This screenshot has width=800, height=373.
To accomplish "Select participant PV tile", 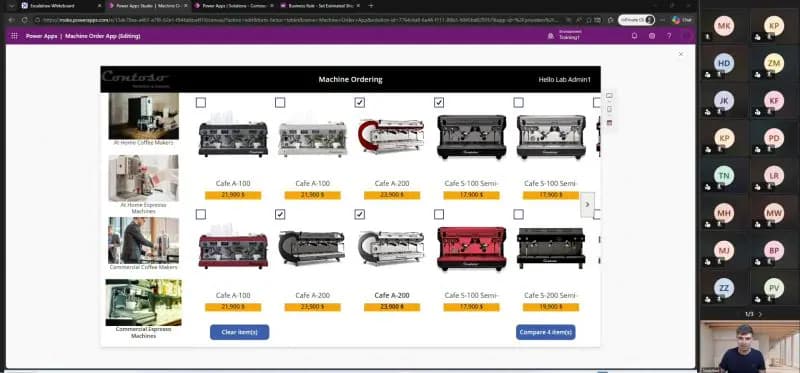I will pos(774,287).
